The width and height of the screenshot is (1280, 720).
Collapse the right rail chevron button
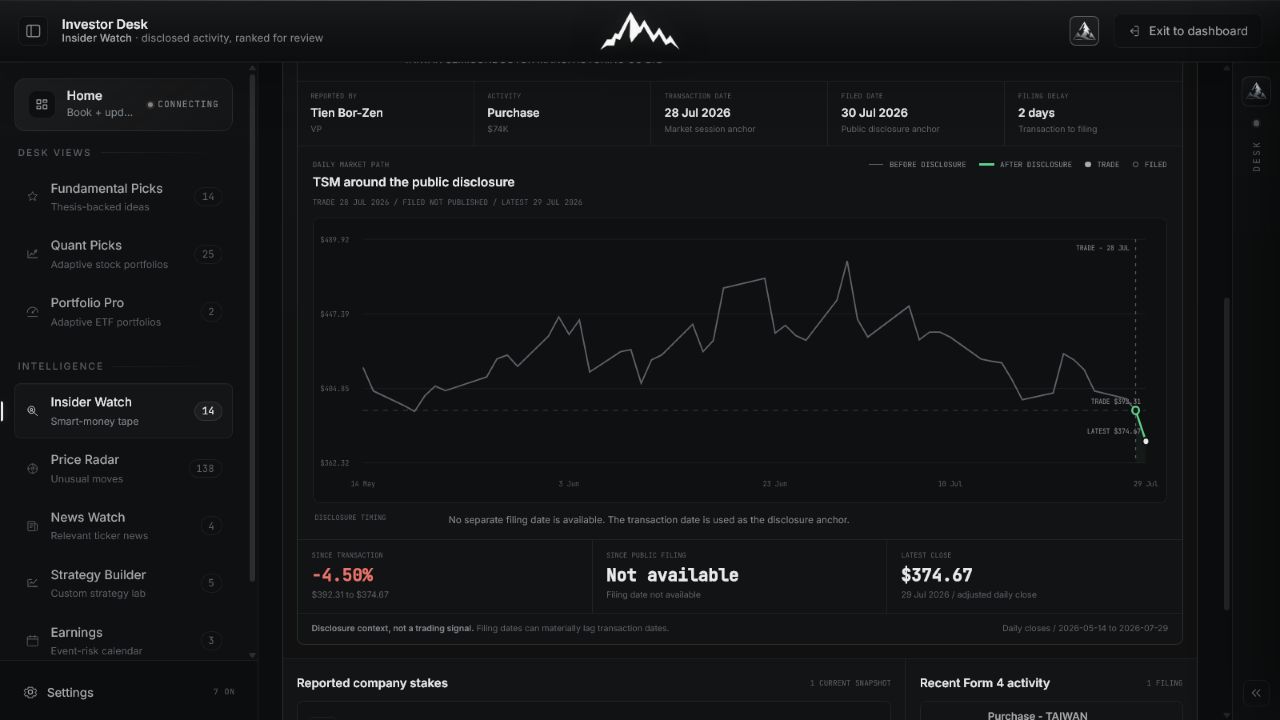1256,693
